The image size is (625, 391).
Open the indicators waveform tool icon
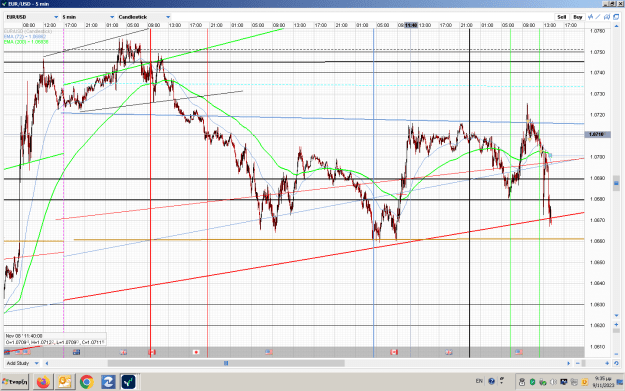click(x=590, y=17)
